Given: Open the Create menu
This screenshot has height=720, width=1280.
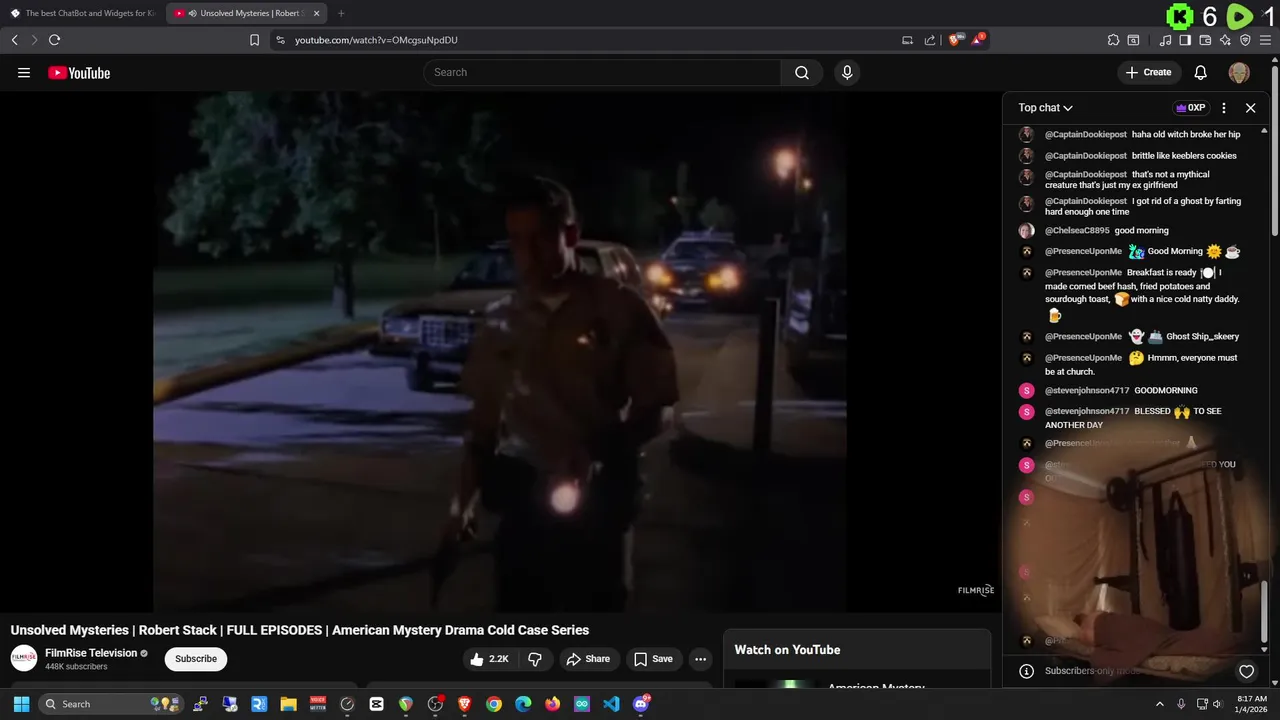Looking at the screenshot, I should pyautogui.click(x=1148, y=72).
